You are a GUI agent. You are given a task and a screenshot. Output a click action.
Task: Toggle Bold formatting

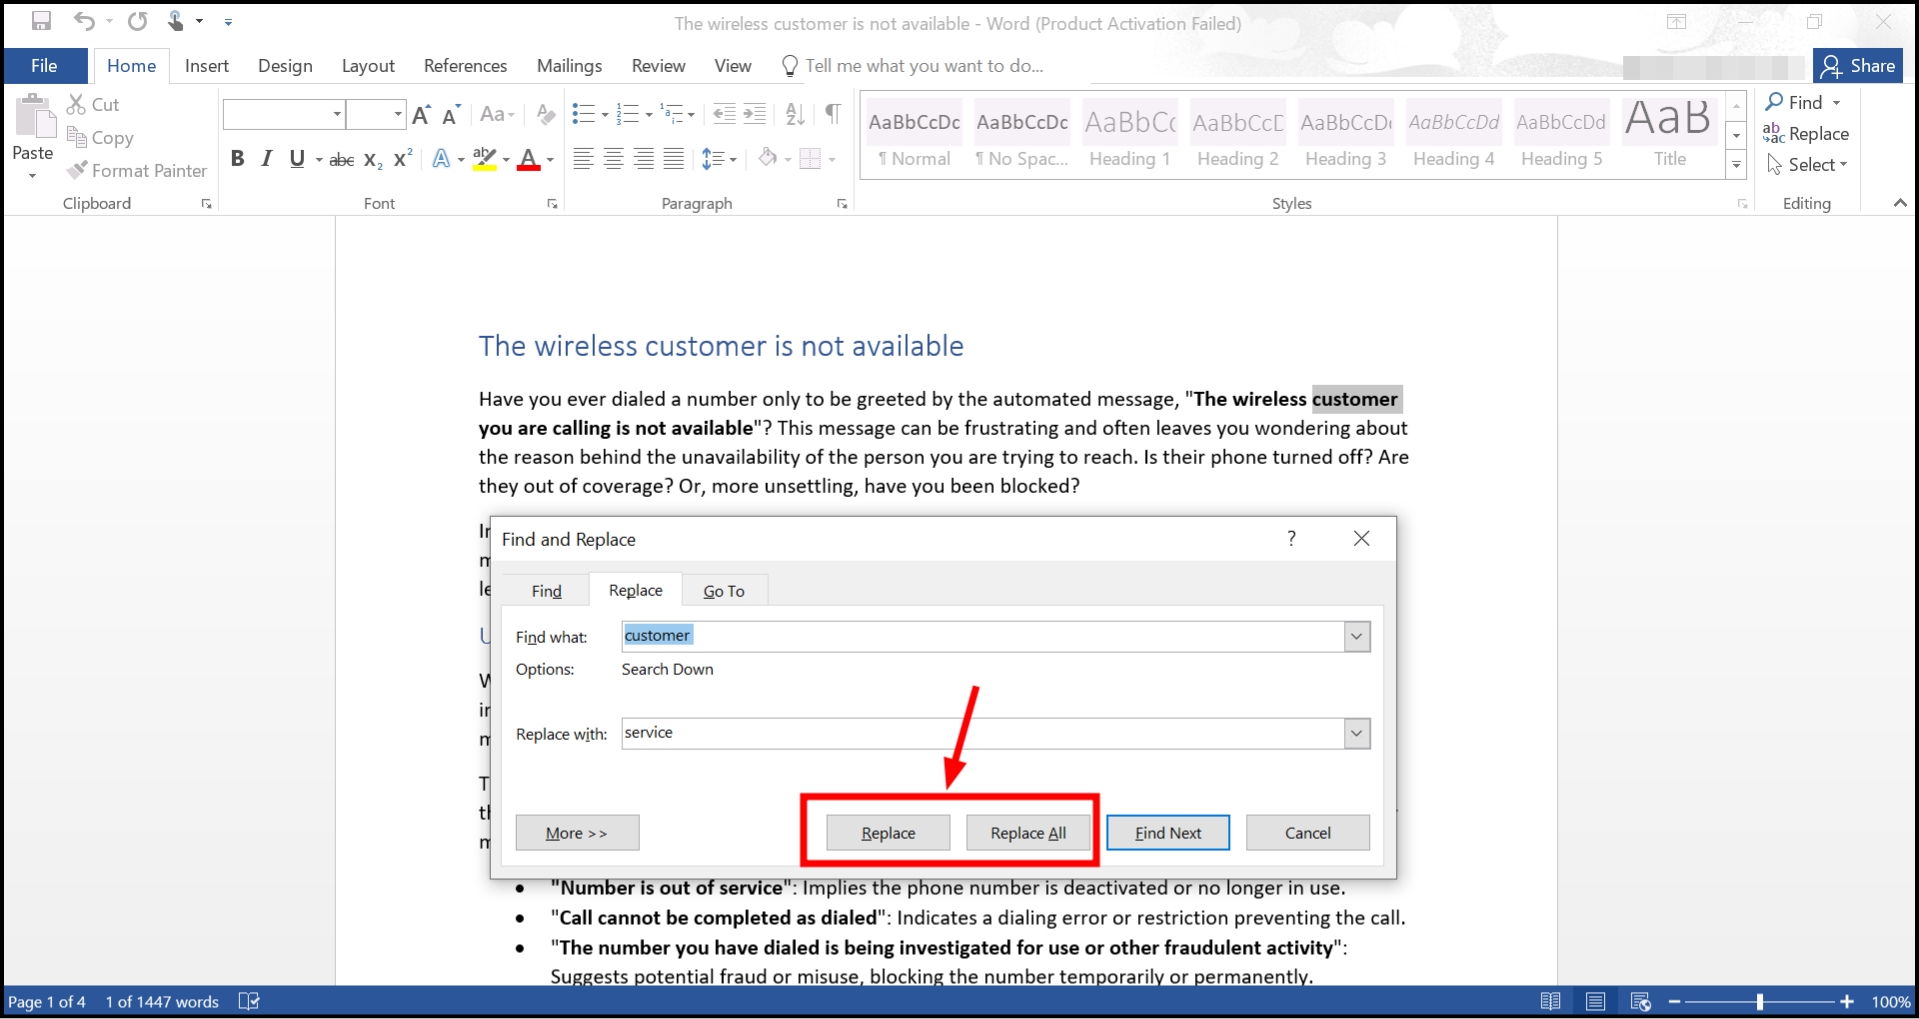tap(237, 159)
